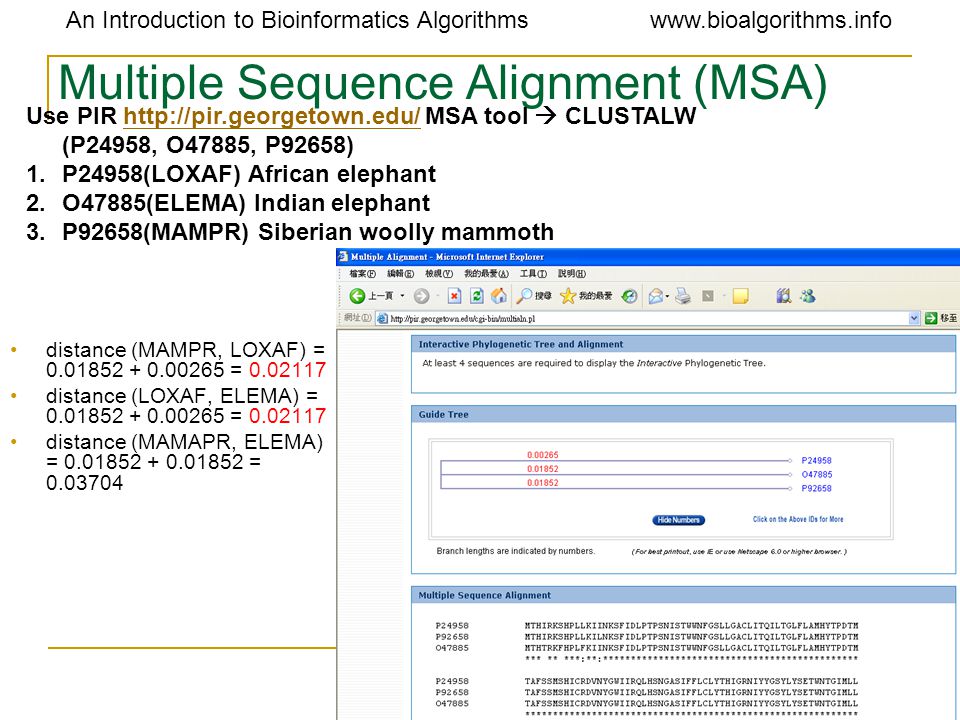The height and width of the screenshot is (720, 960).
Task: Click www.bioalgorithms.info text in slide header
Action: click(770, 20)
